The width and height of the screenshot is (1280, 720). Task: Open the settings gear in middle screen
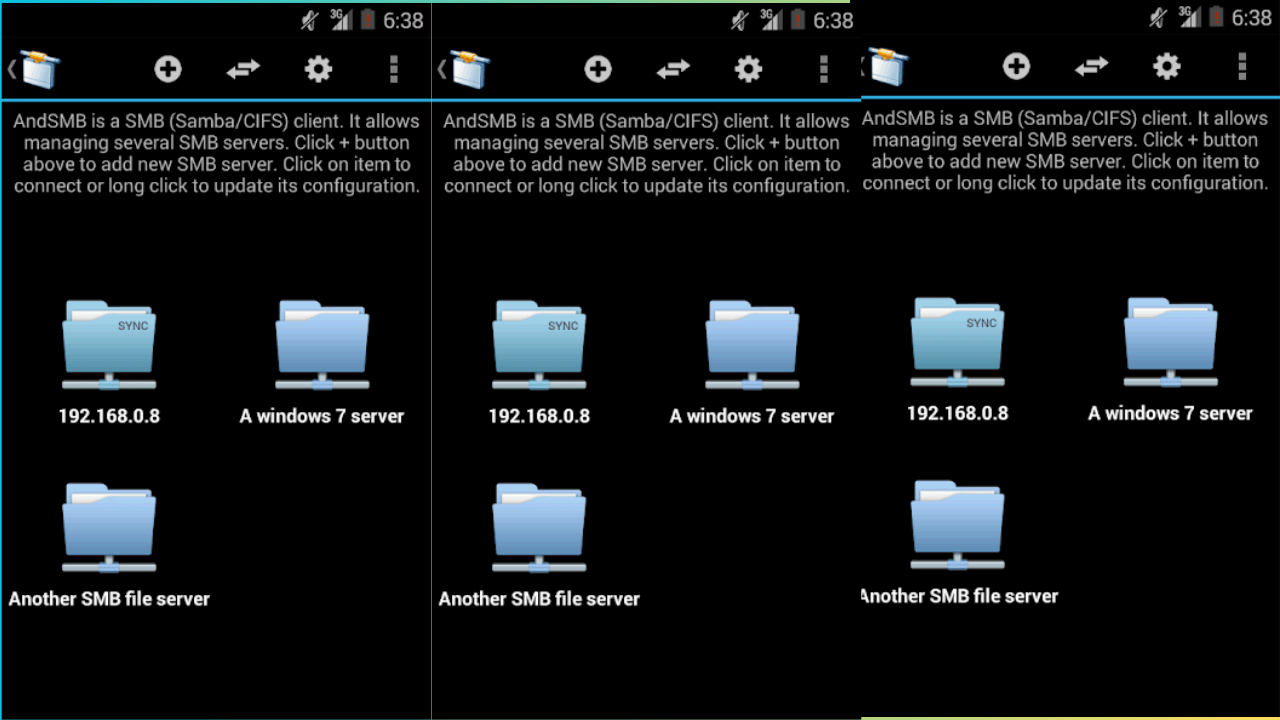pos(748,68)
